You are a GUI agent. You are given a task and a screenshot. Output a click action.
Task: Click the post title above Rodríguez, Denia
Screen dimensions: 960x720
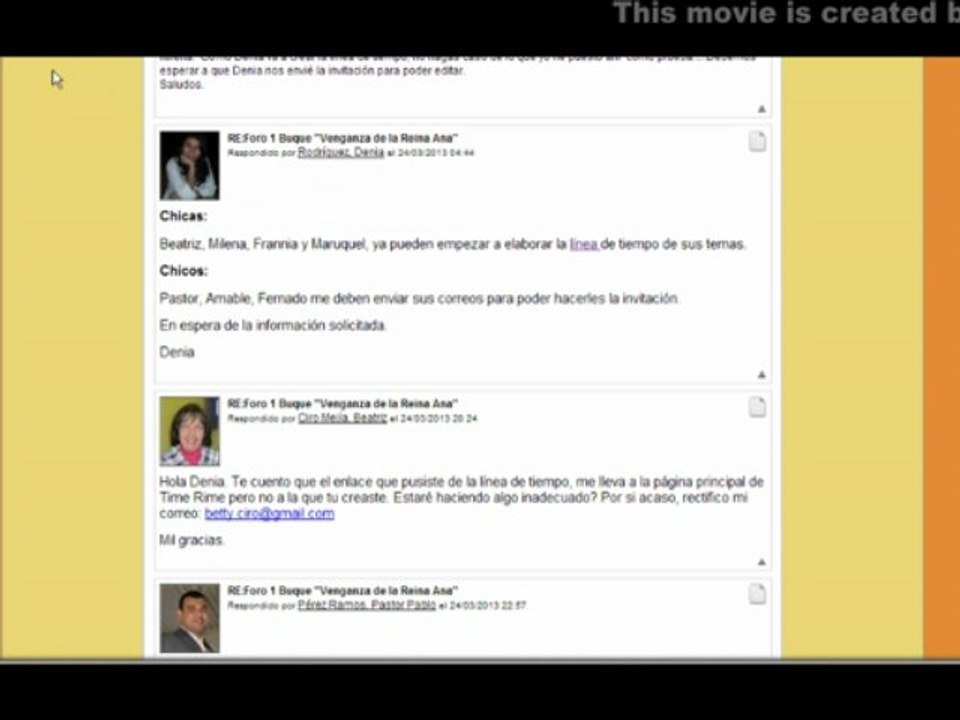click(343, 138)
